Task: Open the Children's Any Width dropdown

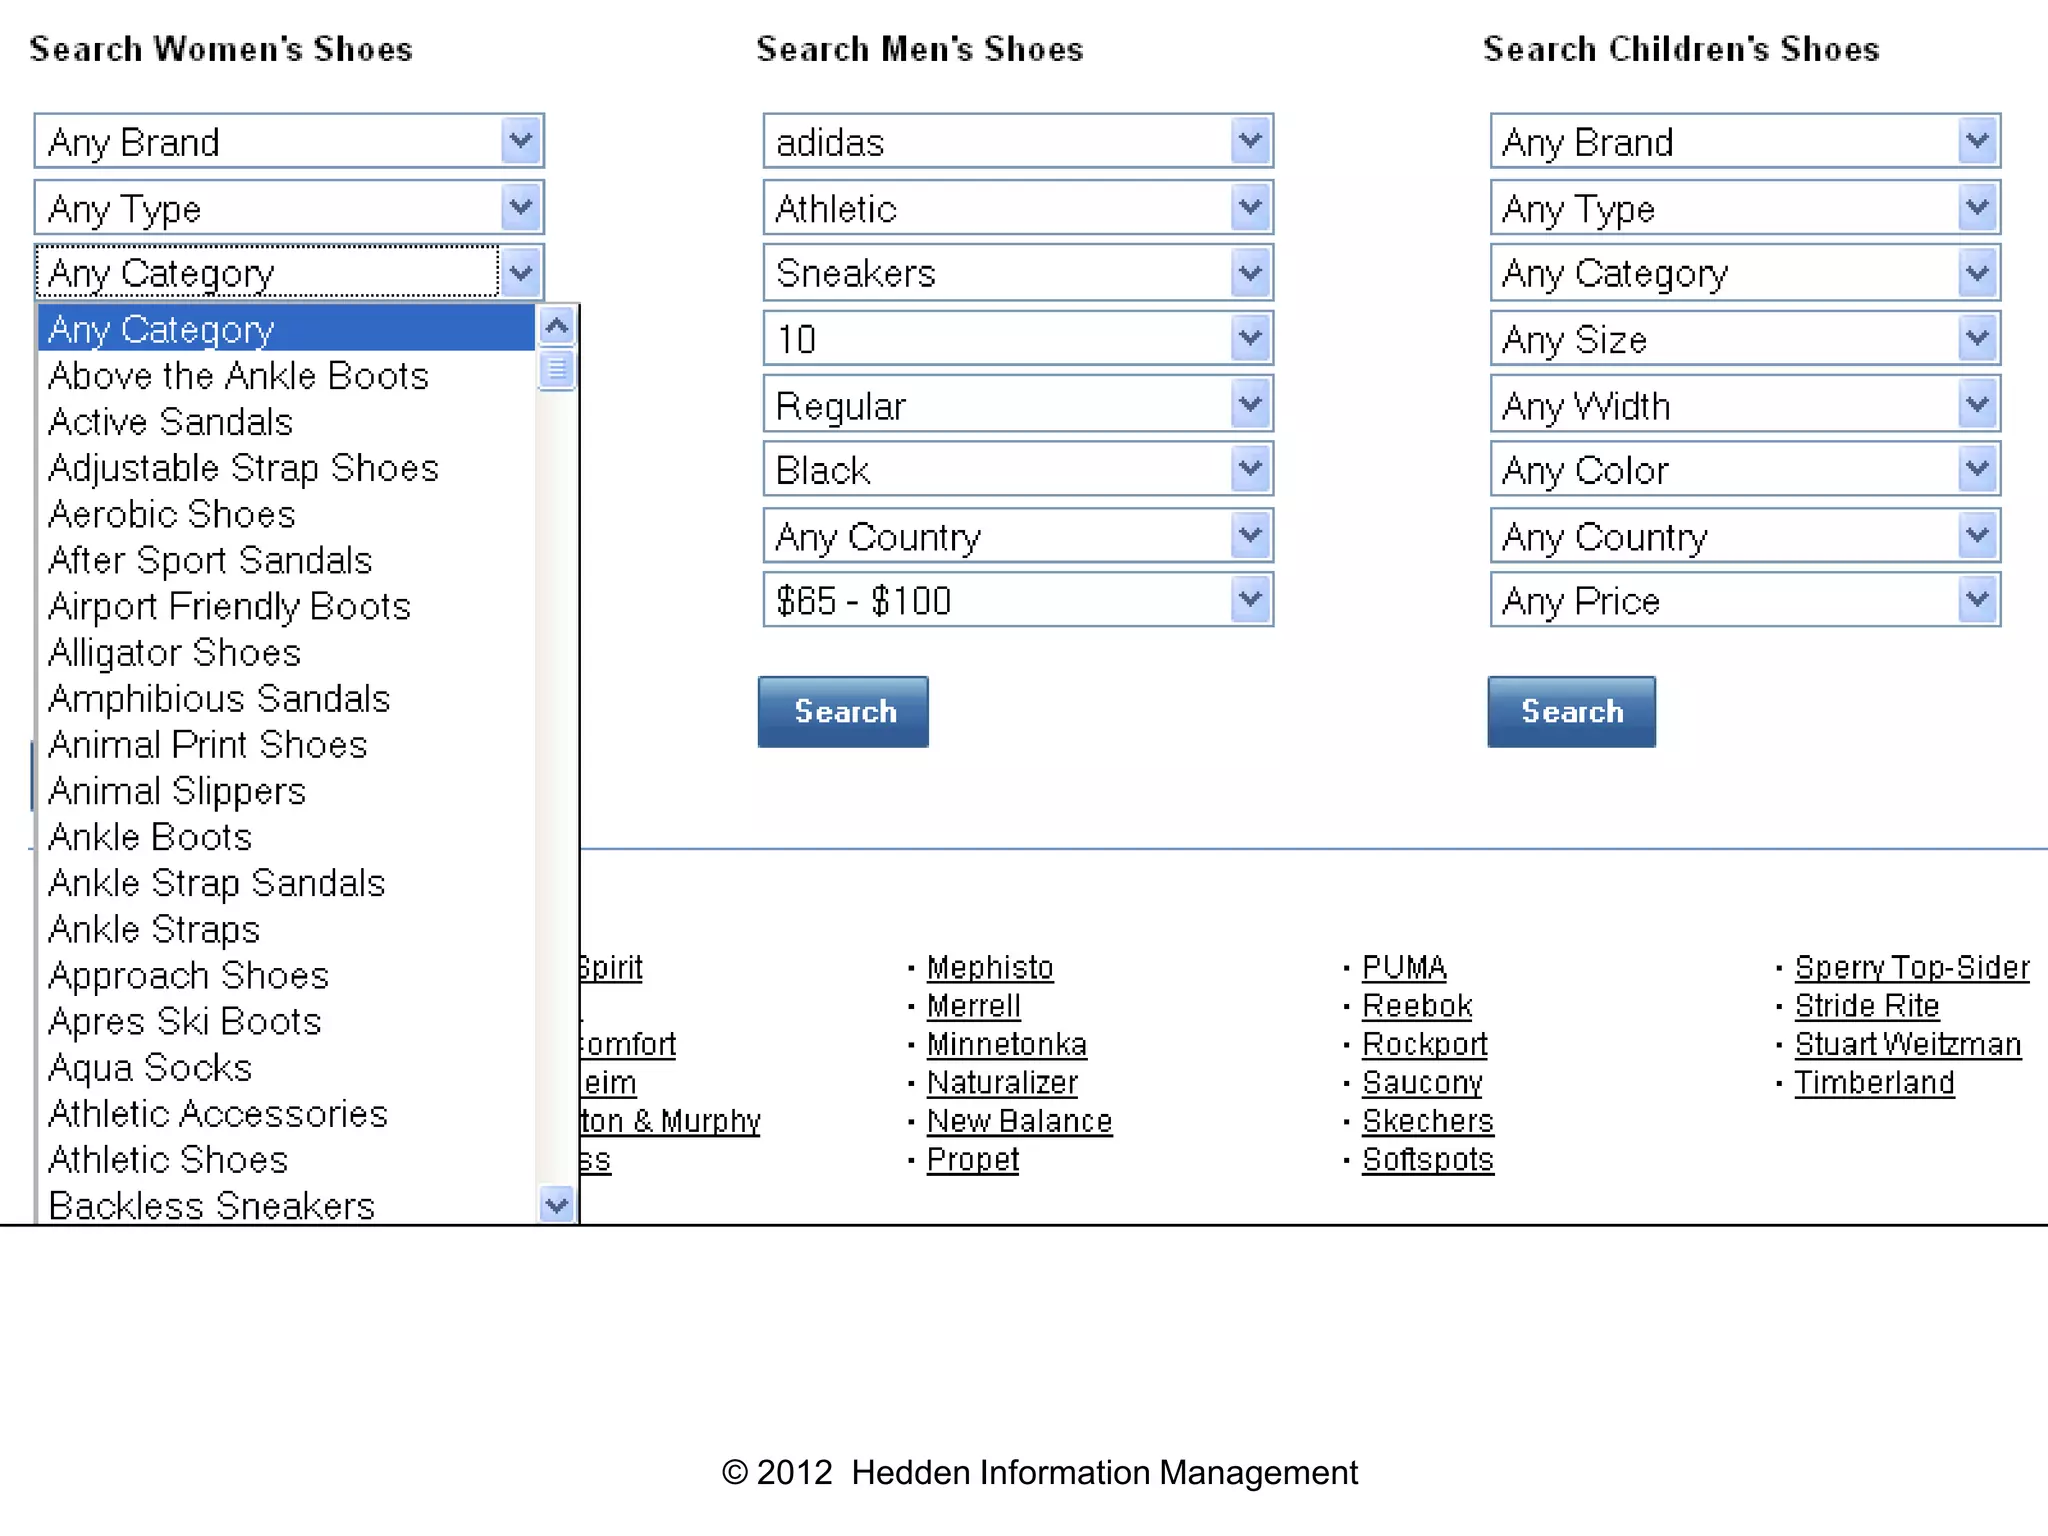Action: (x=1745, y=405)
